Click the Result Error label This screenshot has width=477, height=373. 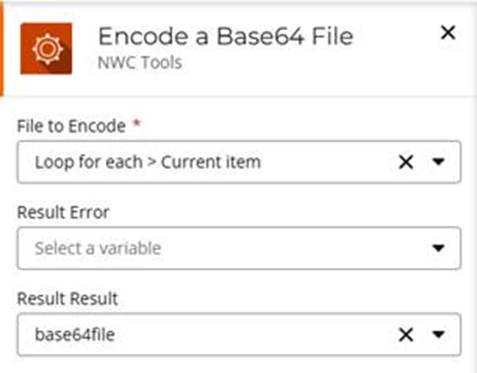63,212
